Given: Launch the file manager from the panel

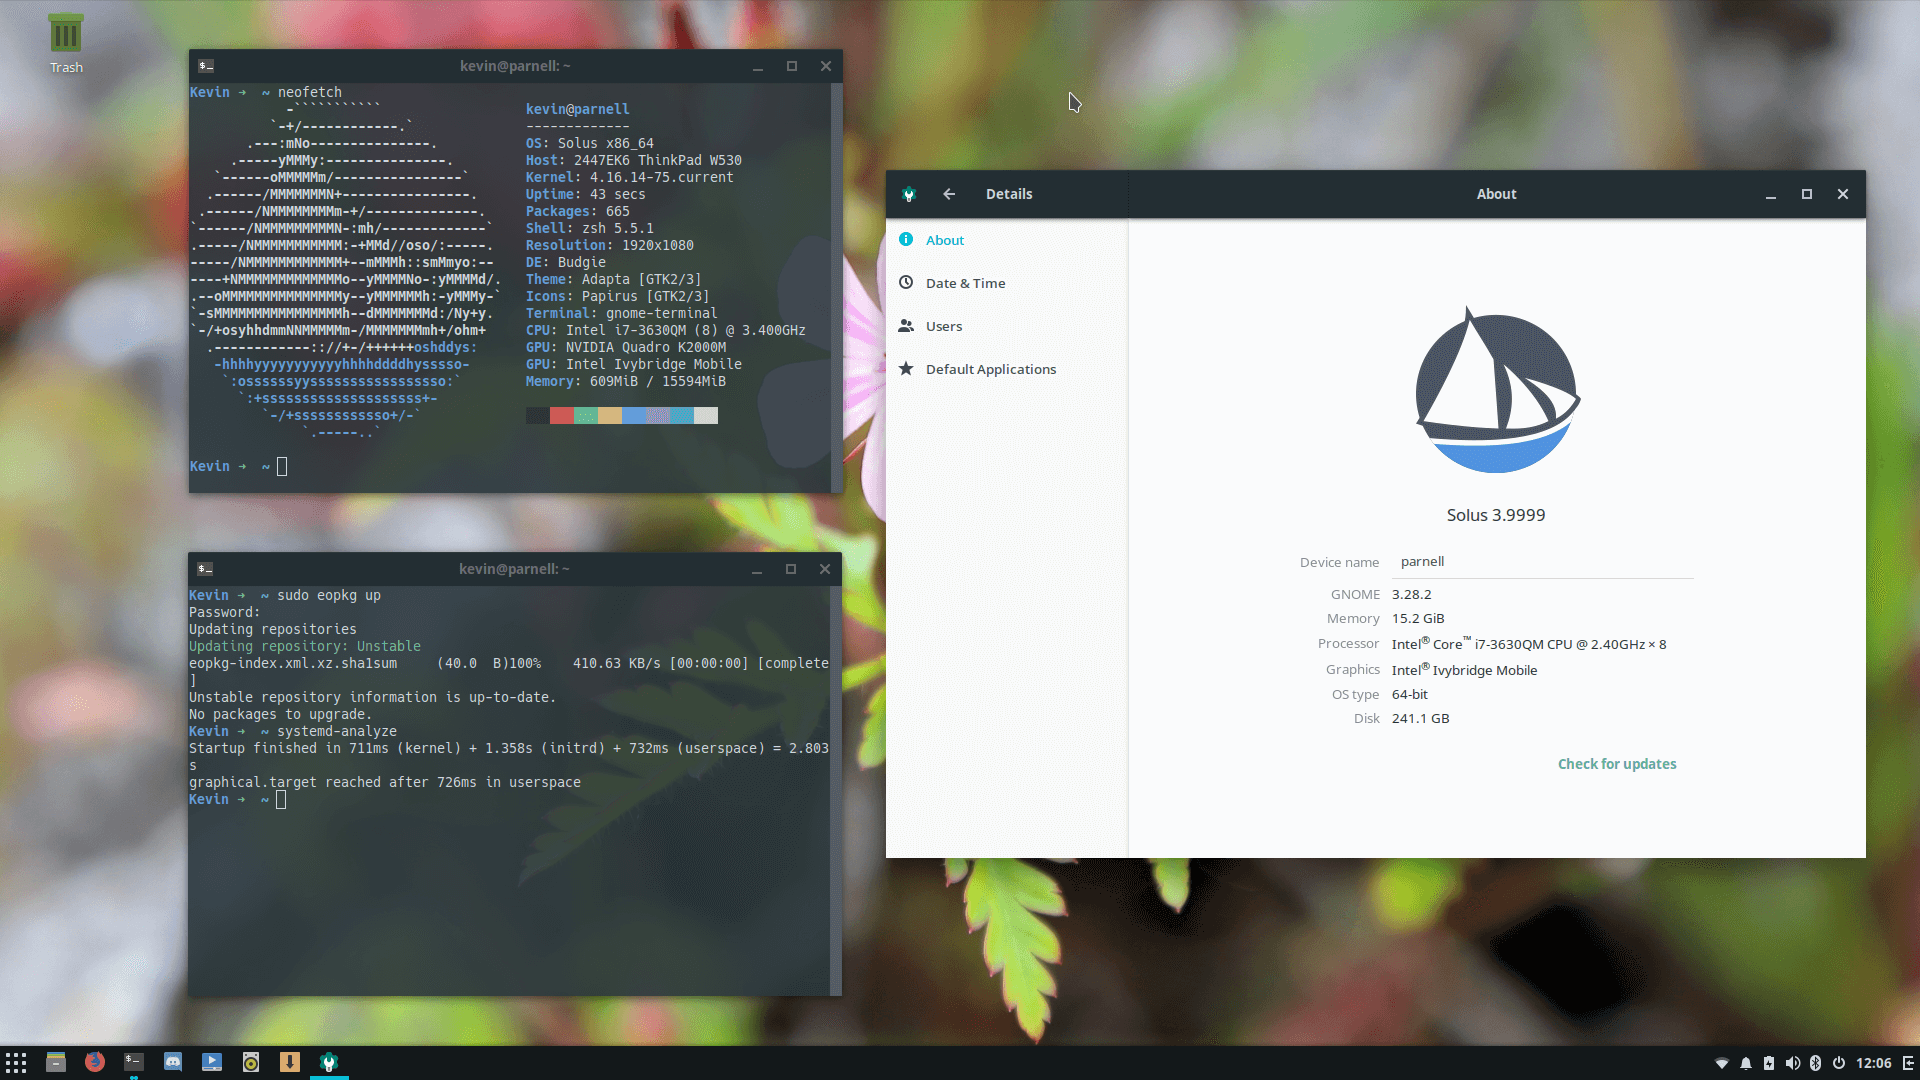Looking at the screenshot, I should (x=56, y=1062).
